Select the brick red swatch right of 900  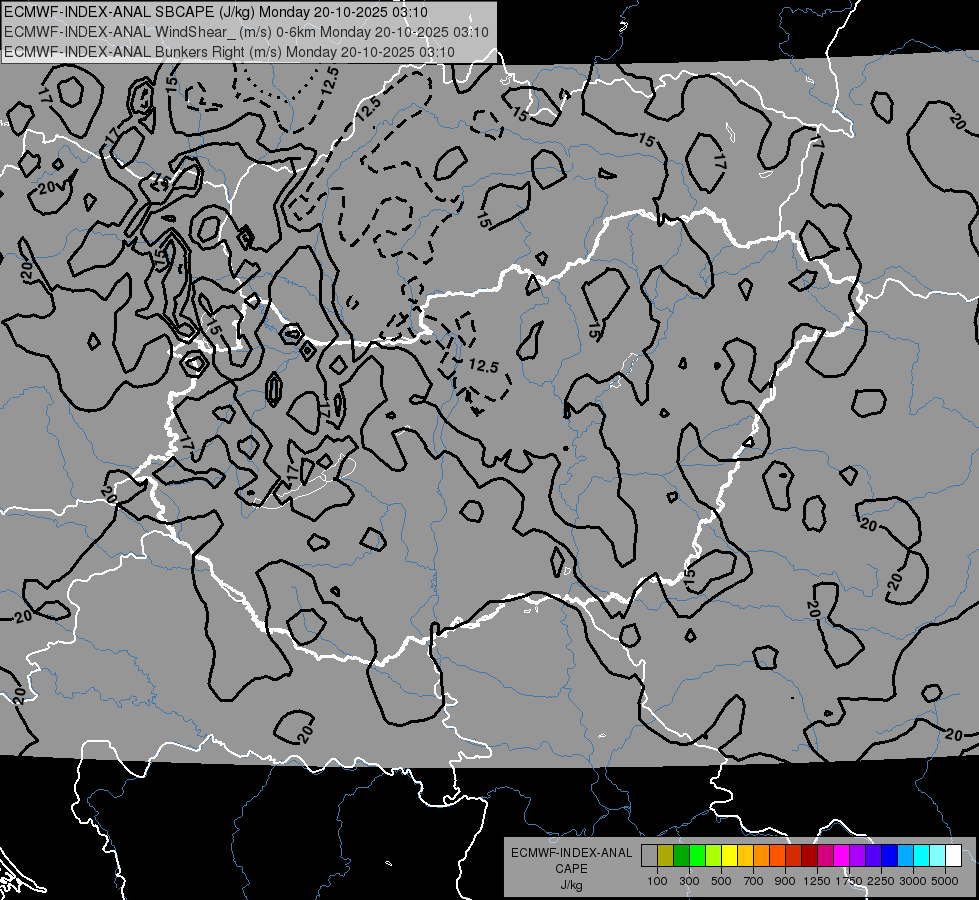(x=794, y=856)
